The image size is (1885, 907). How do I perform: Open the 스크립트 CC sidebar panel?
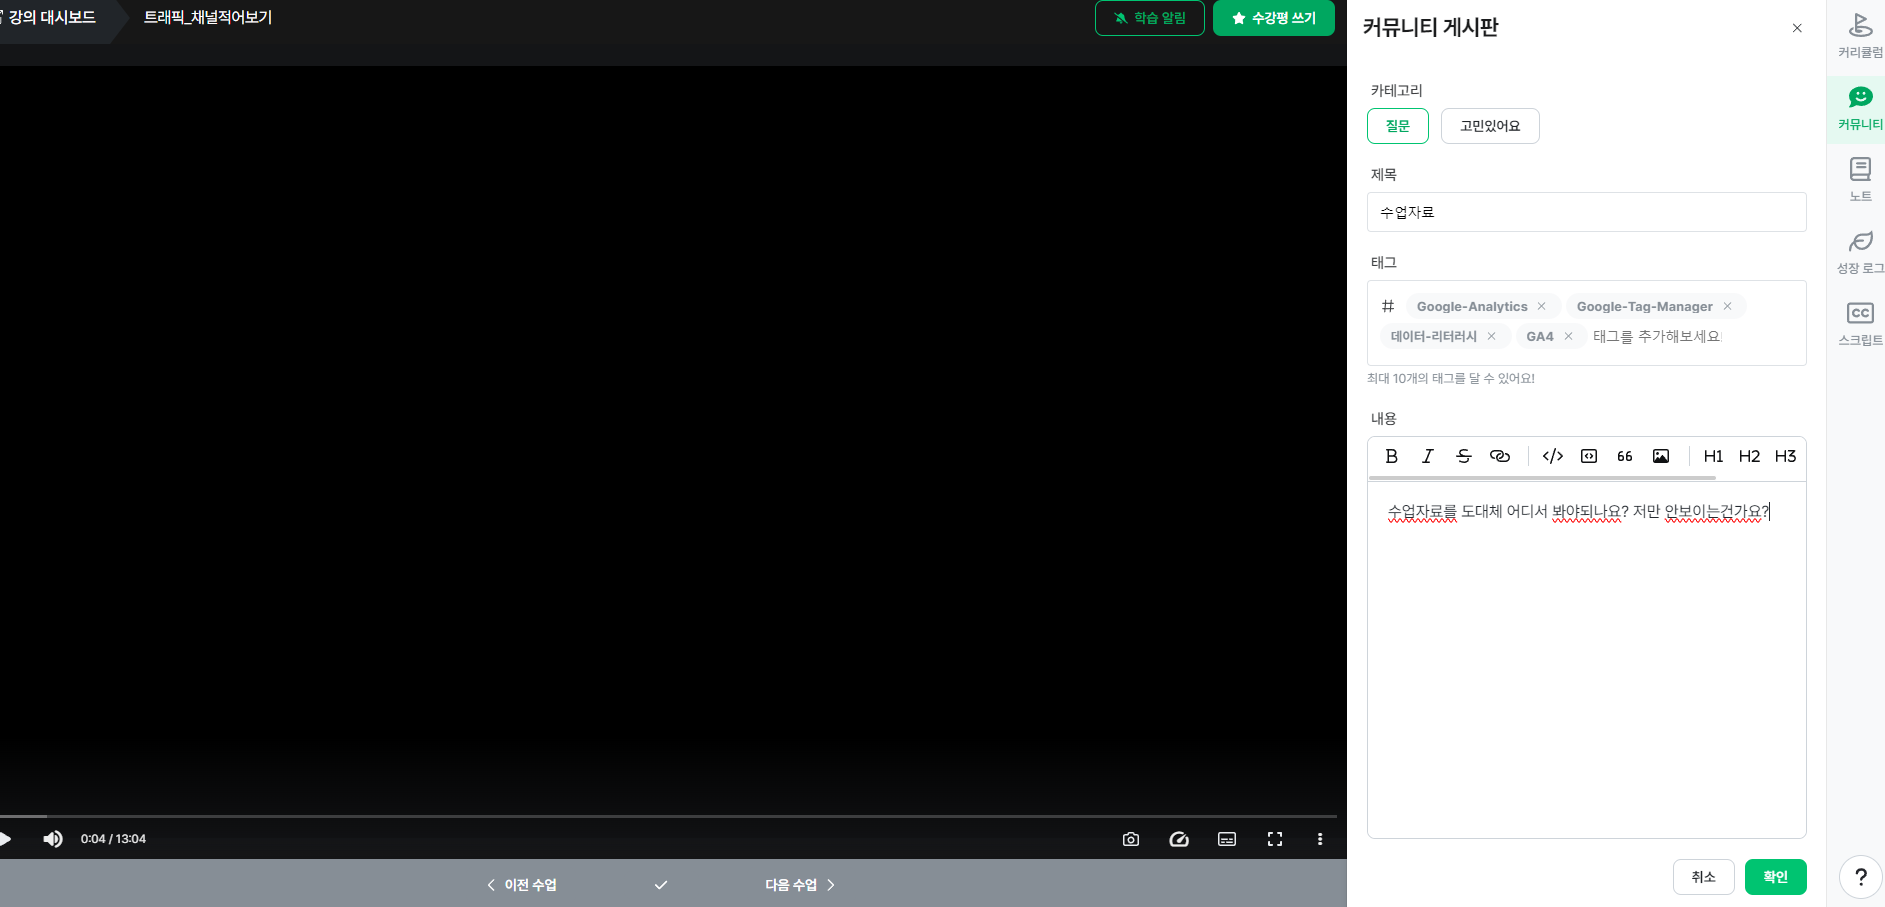pos(1860,324)
